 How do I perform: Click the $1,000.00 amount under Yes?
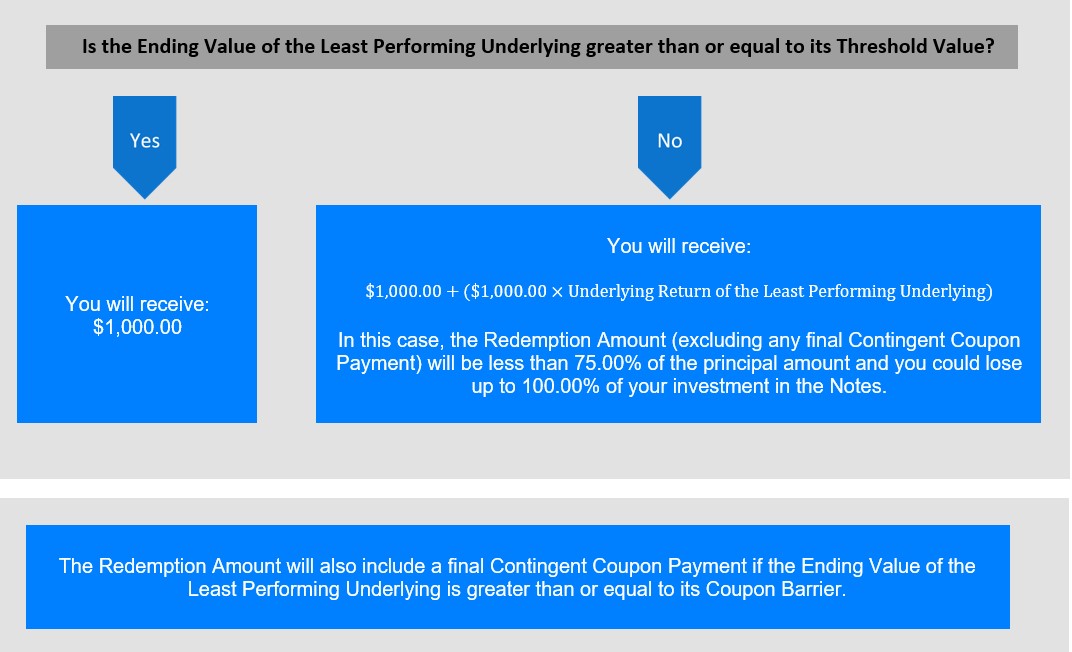[137, 327]
